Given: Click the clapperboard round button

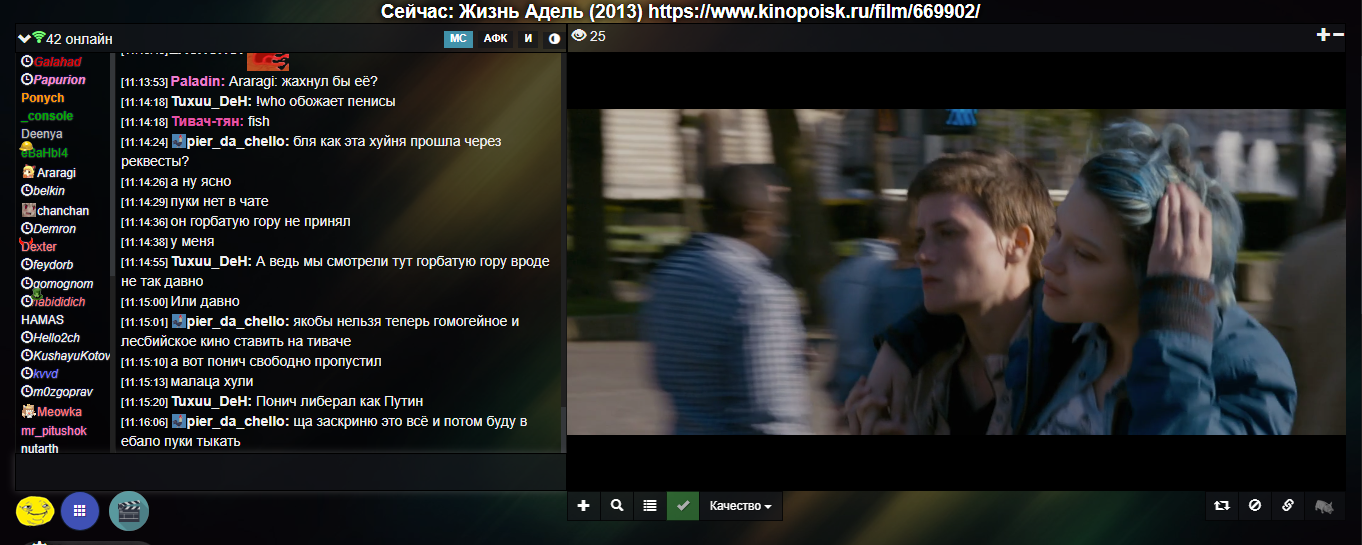Looking at the screenshot, I should (129, 511).
